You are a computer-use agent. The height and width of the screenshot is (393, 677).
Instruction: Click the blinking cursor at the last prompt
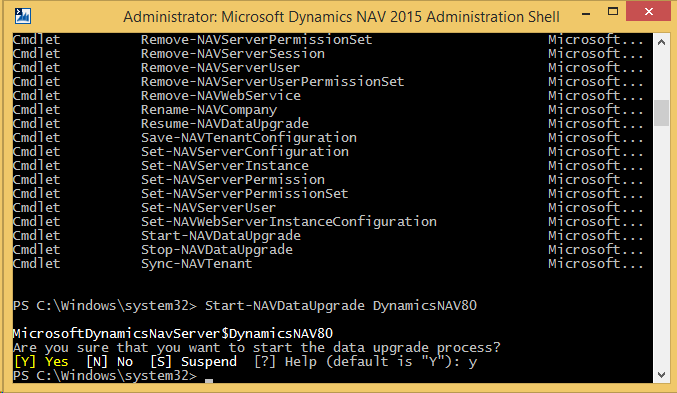pos(209,380)
